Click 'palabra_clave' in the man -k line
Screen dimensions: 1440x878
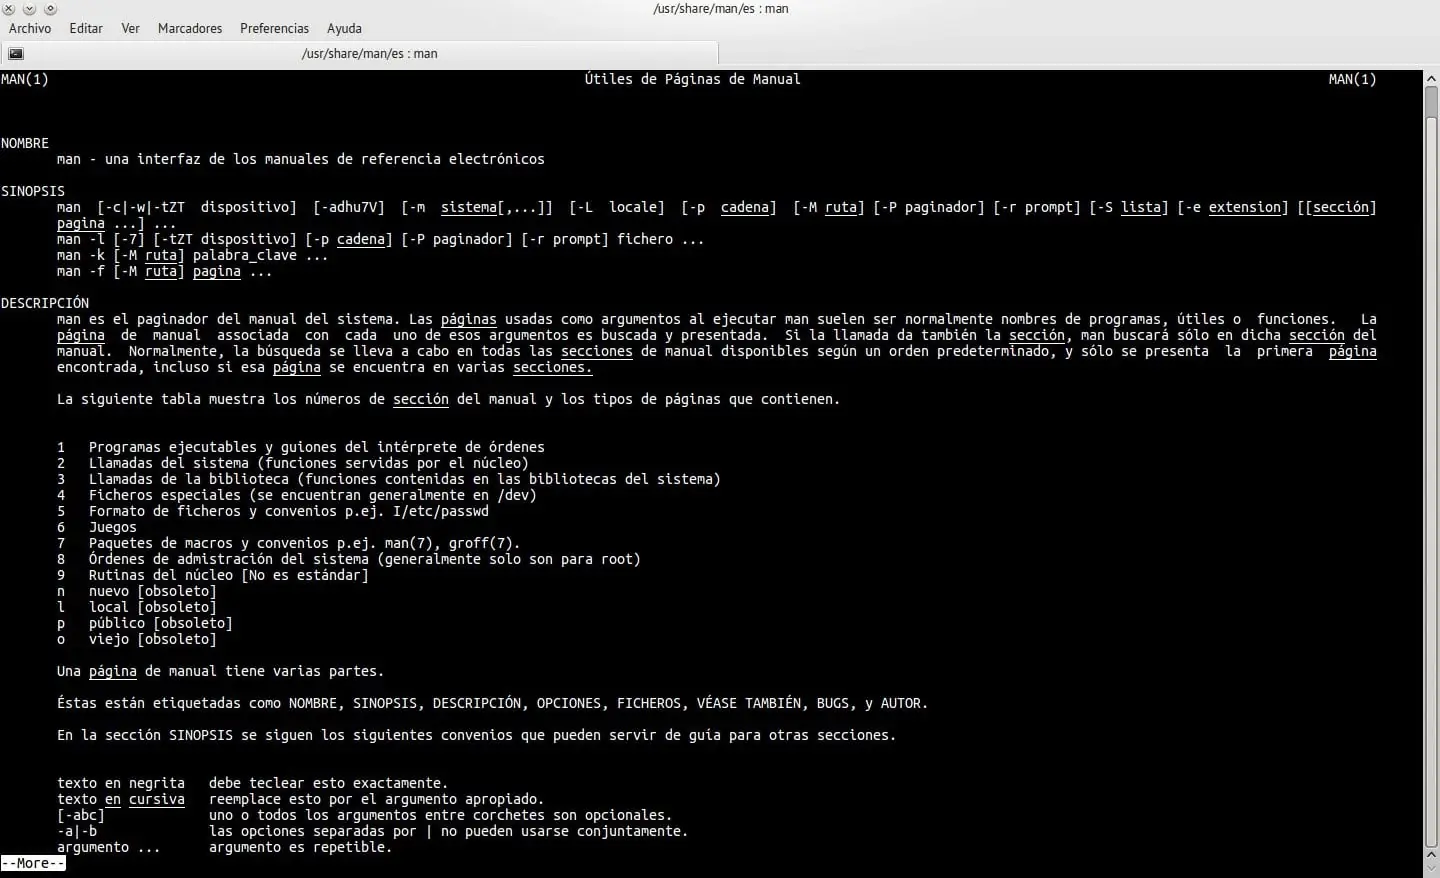tap(245, 255)
